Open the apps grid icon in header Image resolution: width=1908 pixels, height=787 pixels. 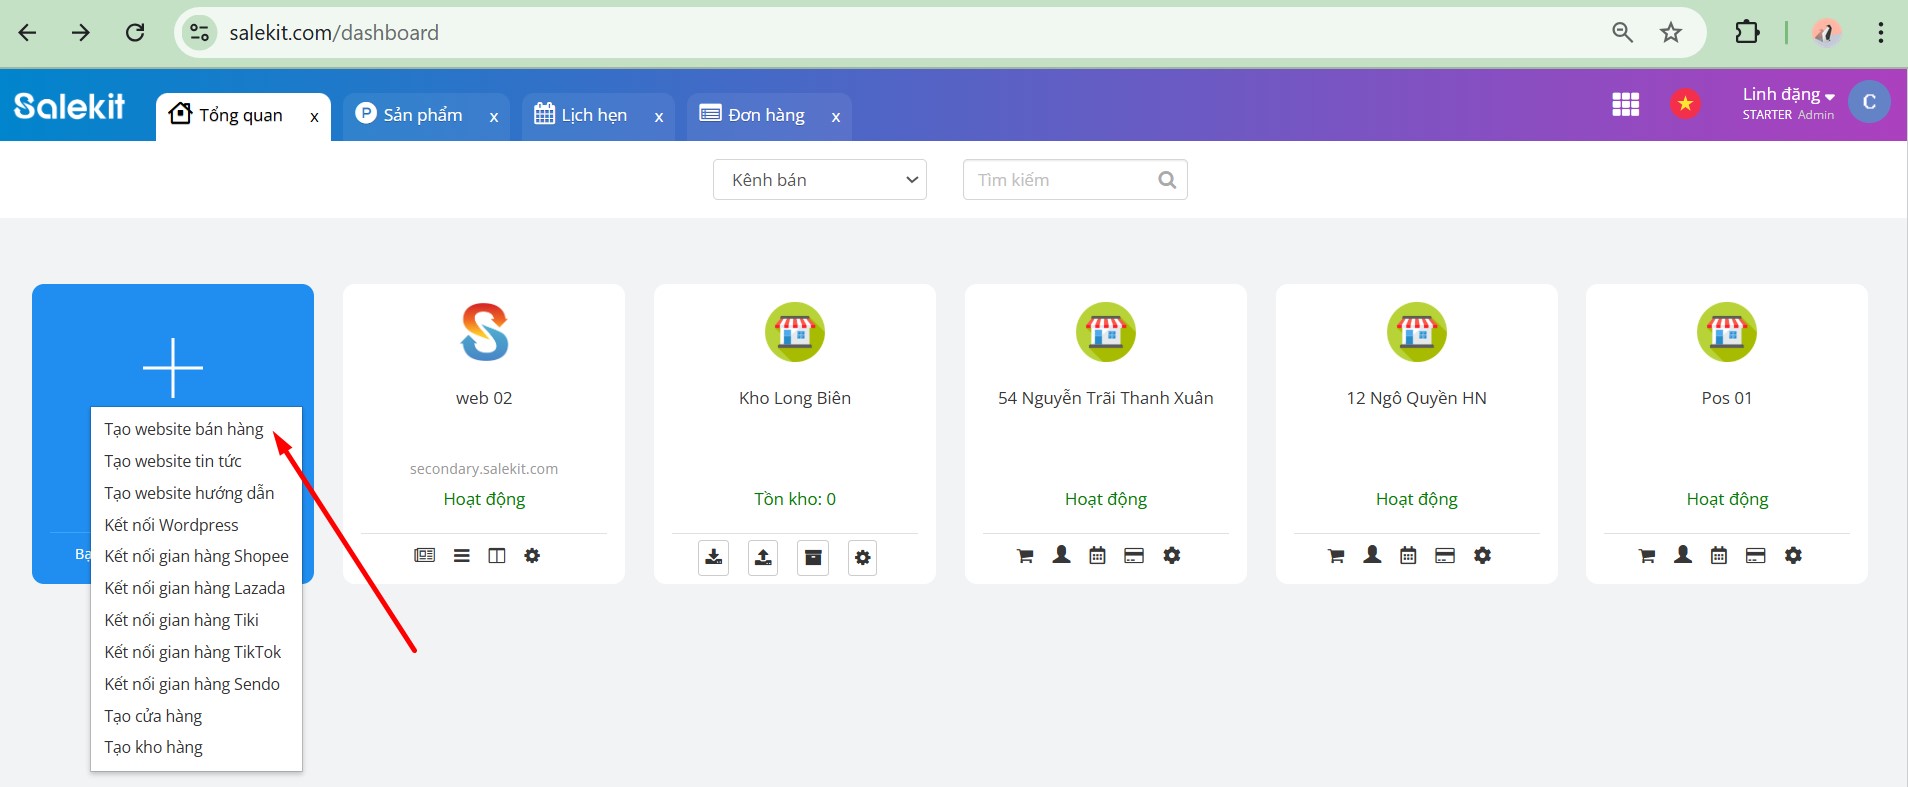pyautogui.click(x=1625, y=104)
